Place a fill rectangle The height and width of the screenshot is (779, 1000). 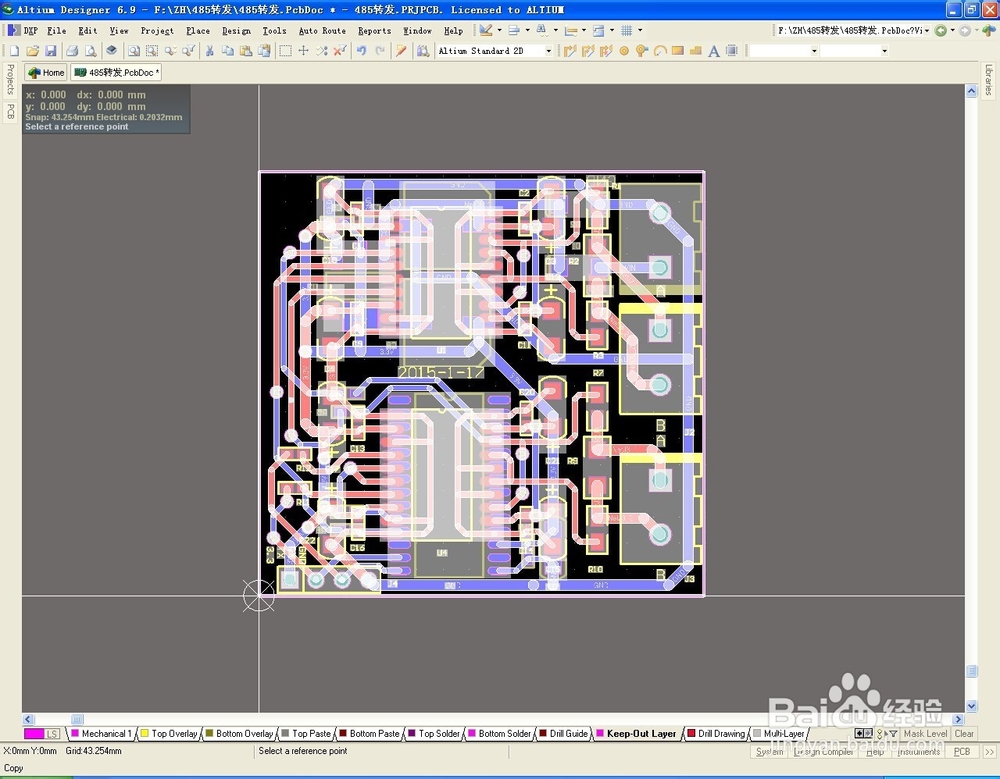678,51
